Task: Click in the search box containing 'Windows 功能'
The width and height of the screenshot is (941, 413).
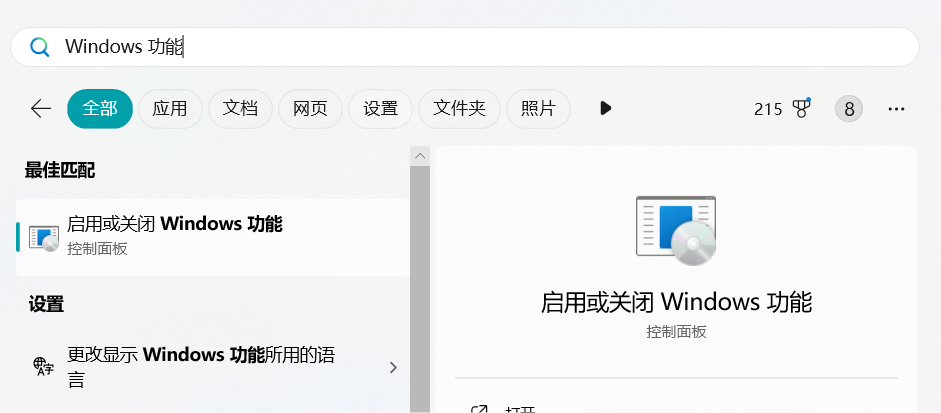Action: point(464,47)
